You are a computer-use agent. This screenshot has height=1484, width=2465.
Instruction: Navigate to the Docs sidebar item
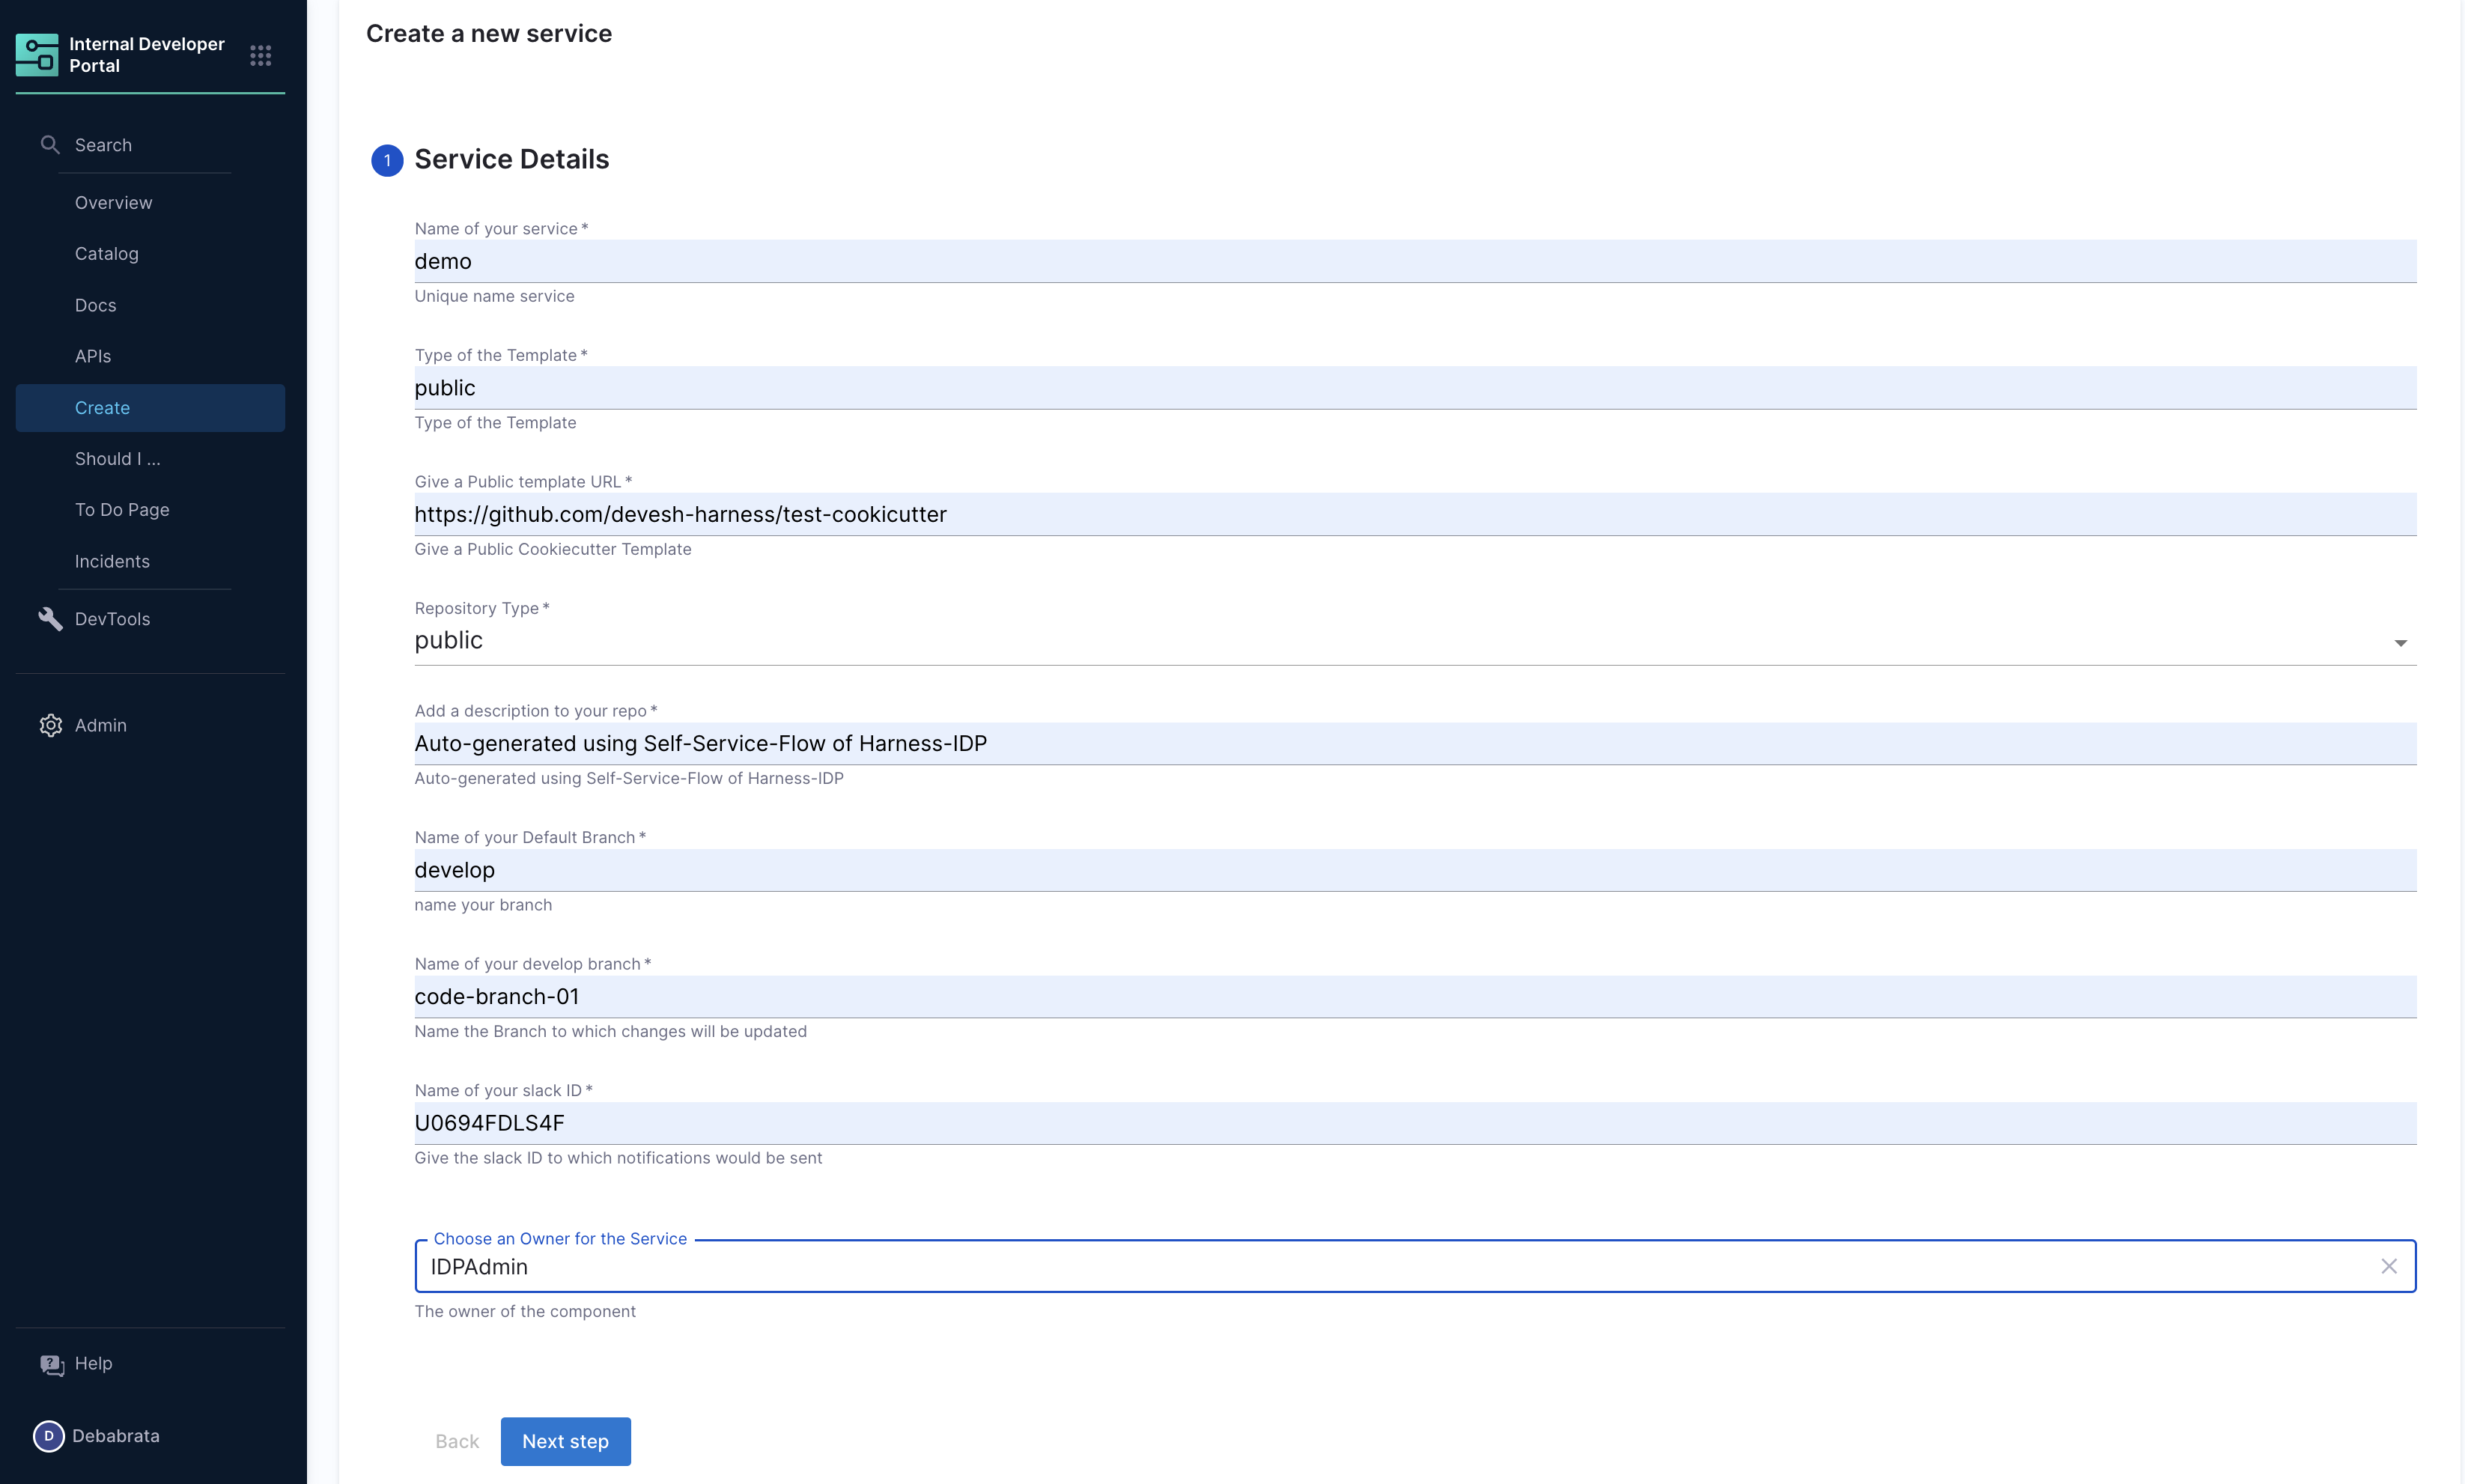click(96, 305)
